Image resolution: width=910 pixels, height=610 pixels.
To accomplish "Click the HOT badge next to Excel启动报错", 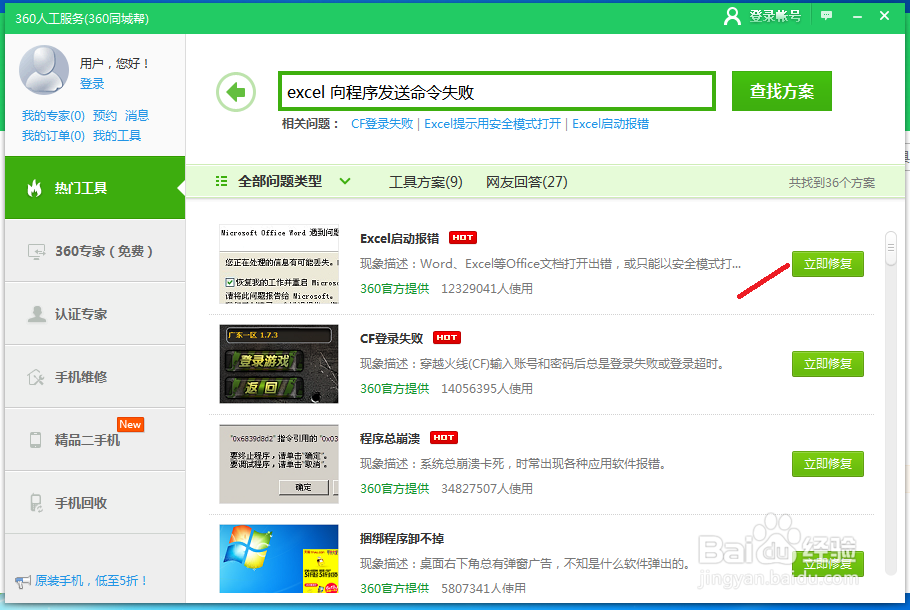I will point(463,237).
